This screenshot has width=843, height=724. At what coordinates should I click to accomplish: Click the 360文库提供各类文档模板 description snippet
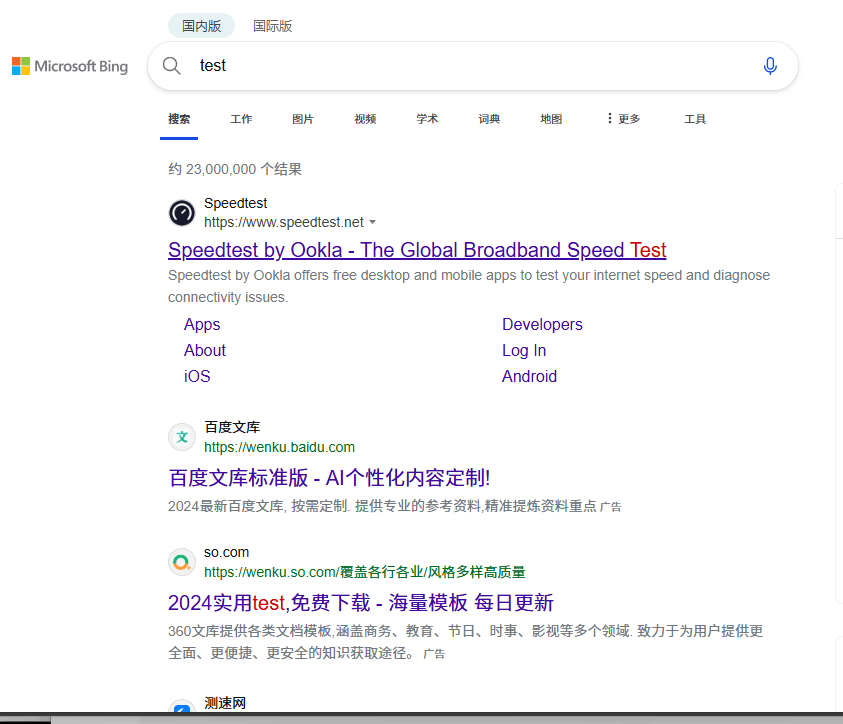click(466, 642)
